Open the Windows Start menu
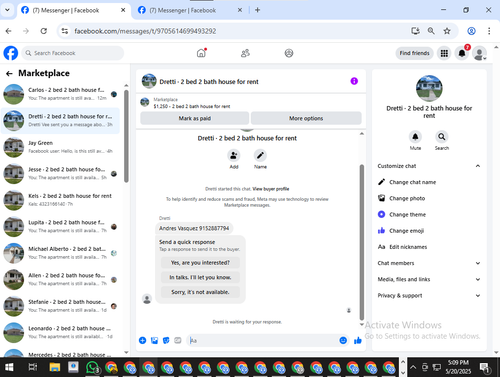The height and width of the screenshot is (377, 500). (9, 367)
